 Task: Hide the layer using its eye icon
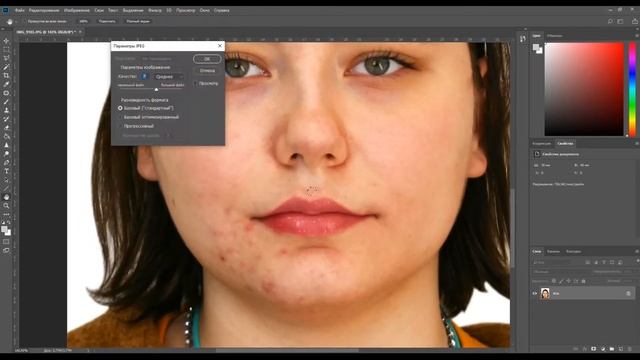[x=535, y=293]
